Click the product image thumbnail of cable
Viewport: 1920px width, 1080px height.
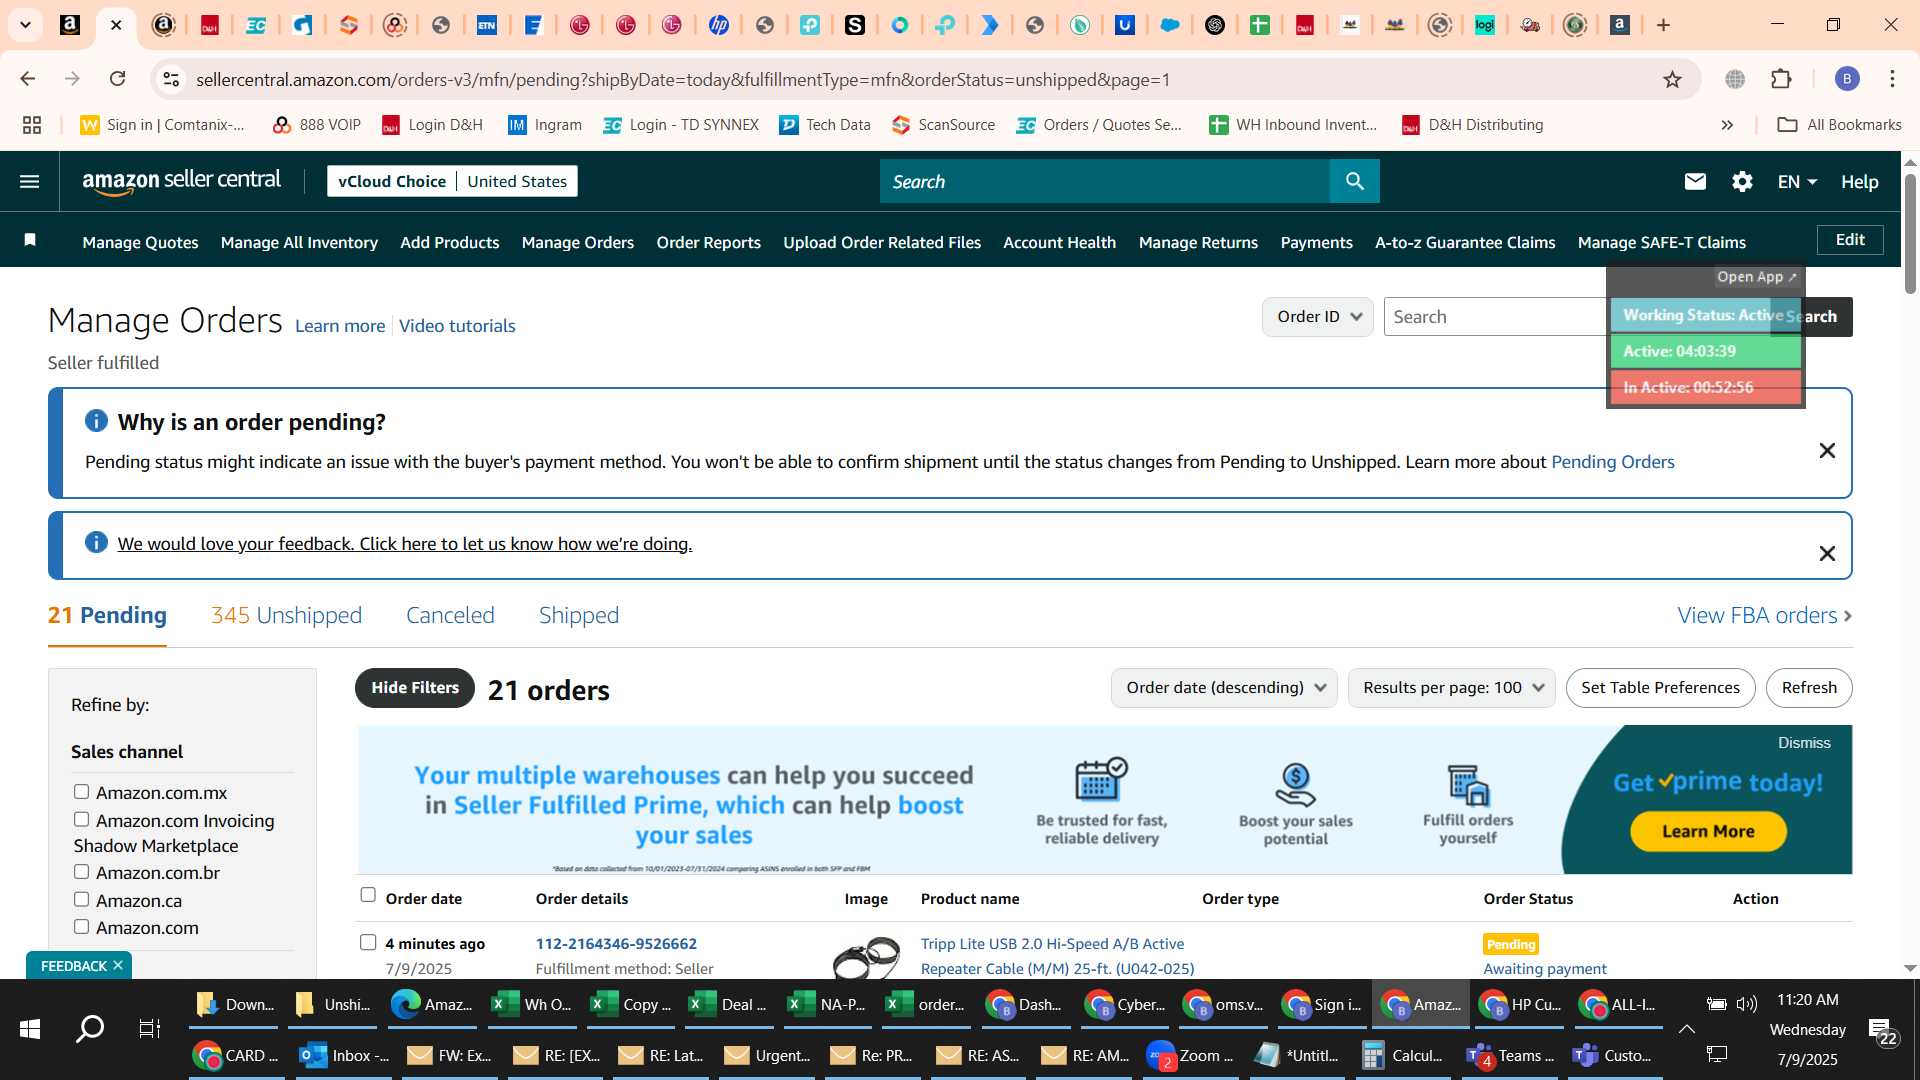coord(866,956)
